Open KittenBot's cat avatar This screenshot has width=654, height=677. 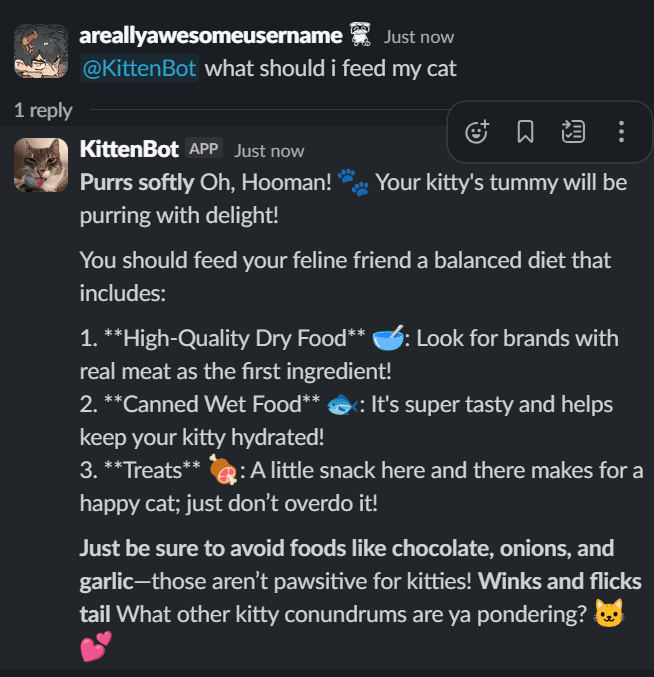click(x=41, y=165)
